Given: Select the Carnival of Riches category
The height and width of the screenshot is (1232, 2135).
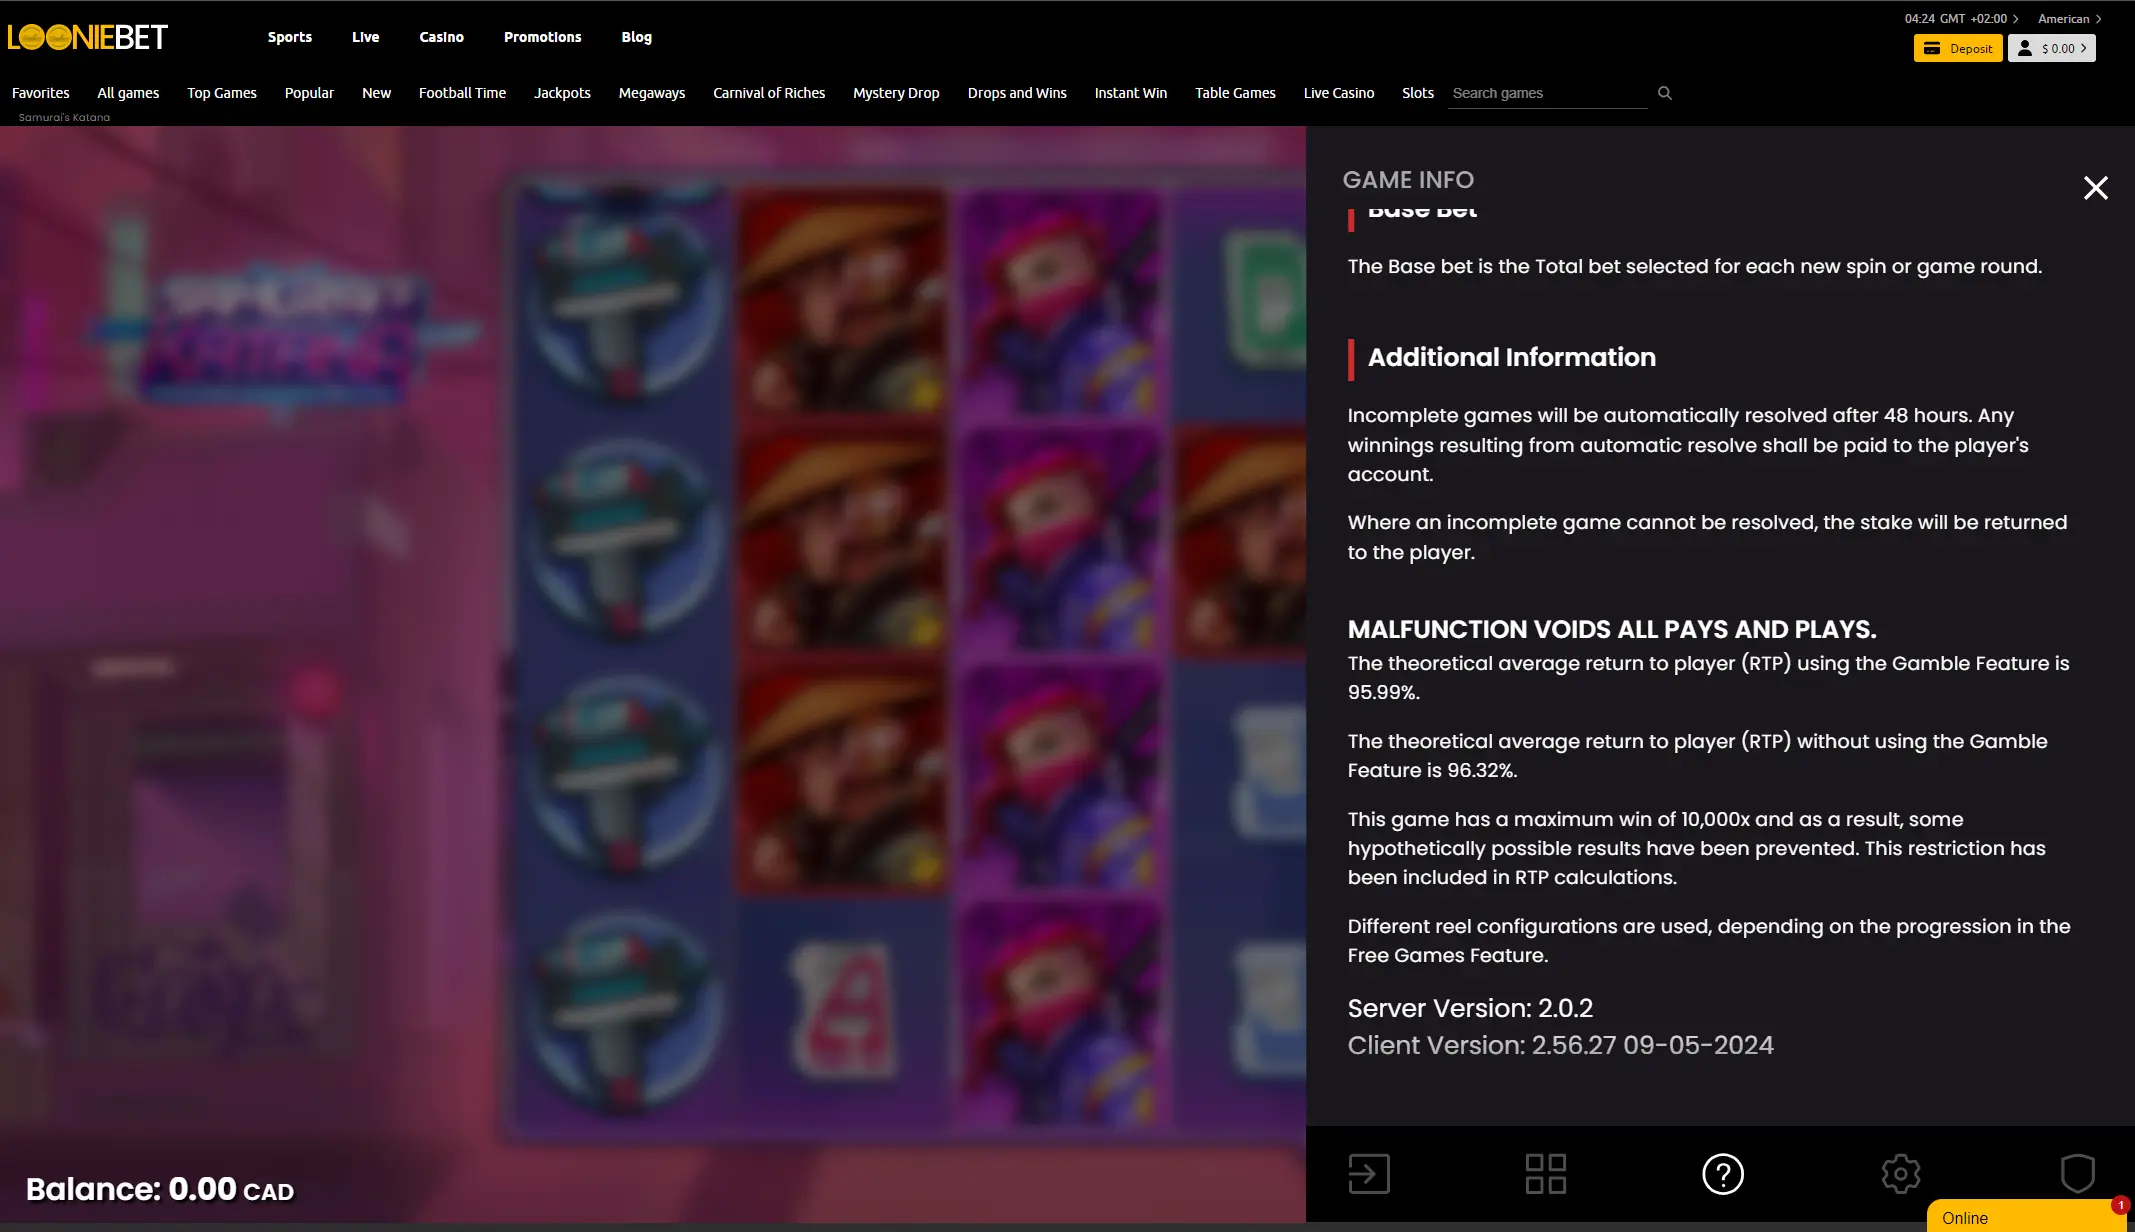Looking at the screenshot, I should coord(769,93).
